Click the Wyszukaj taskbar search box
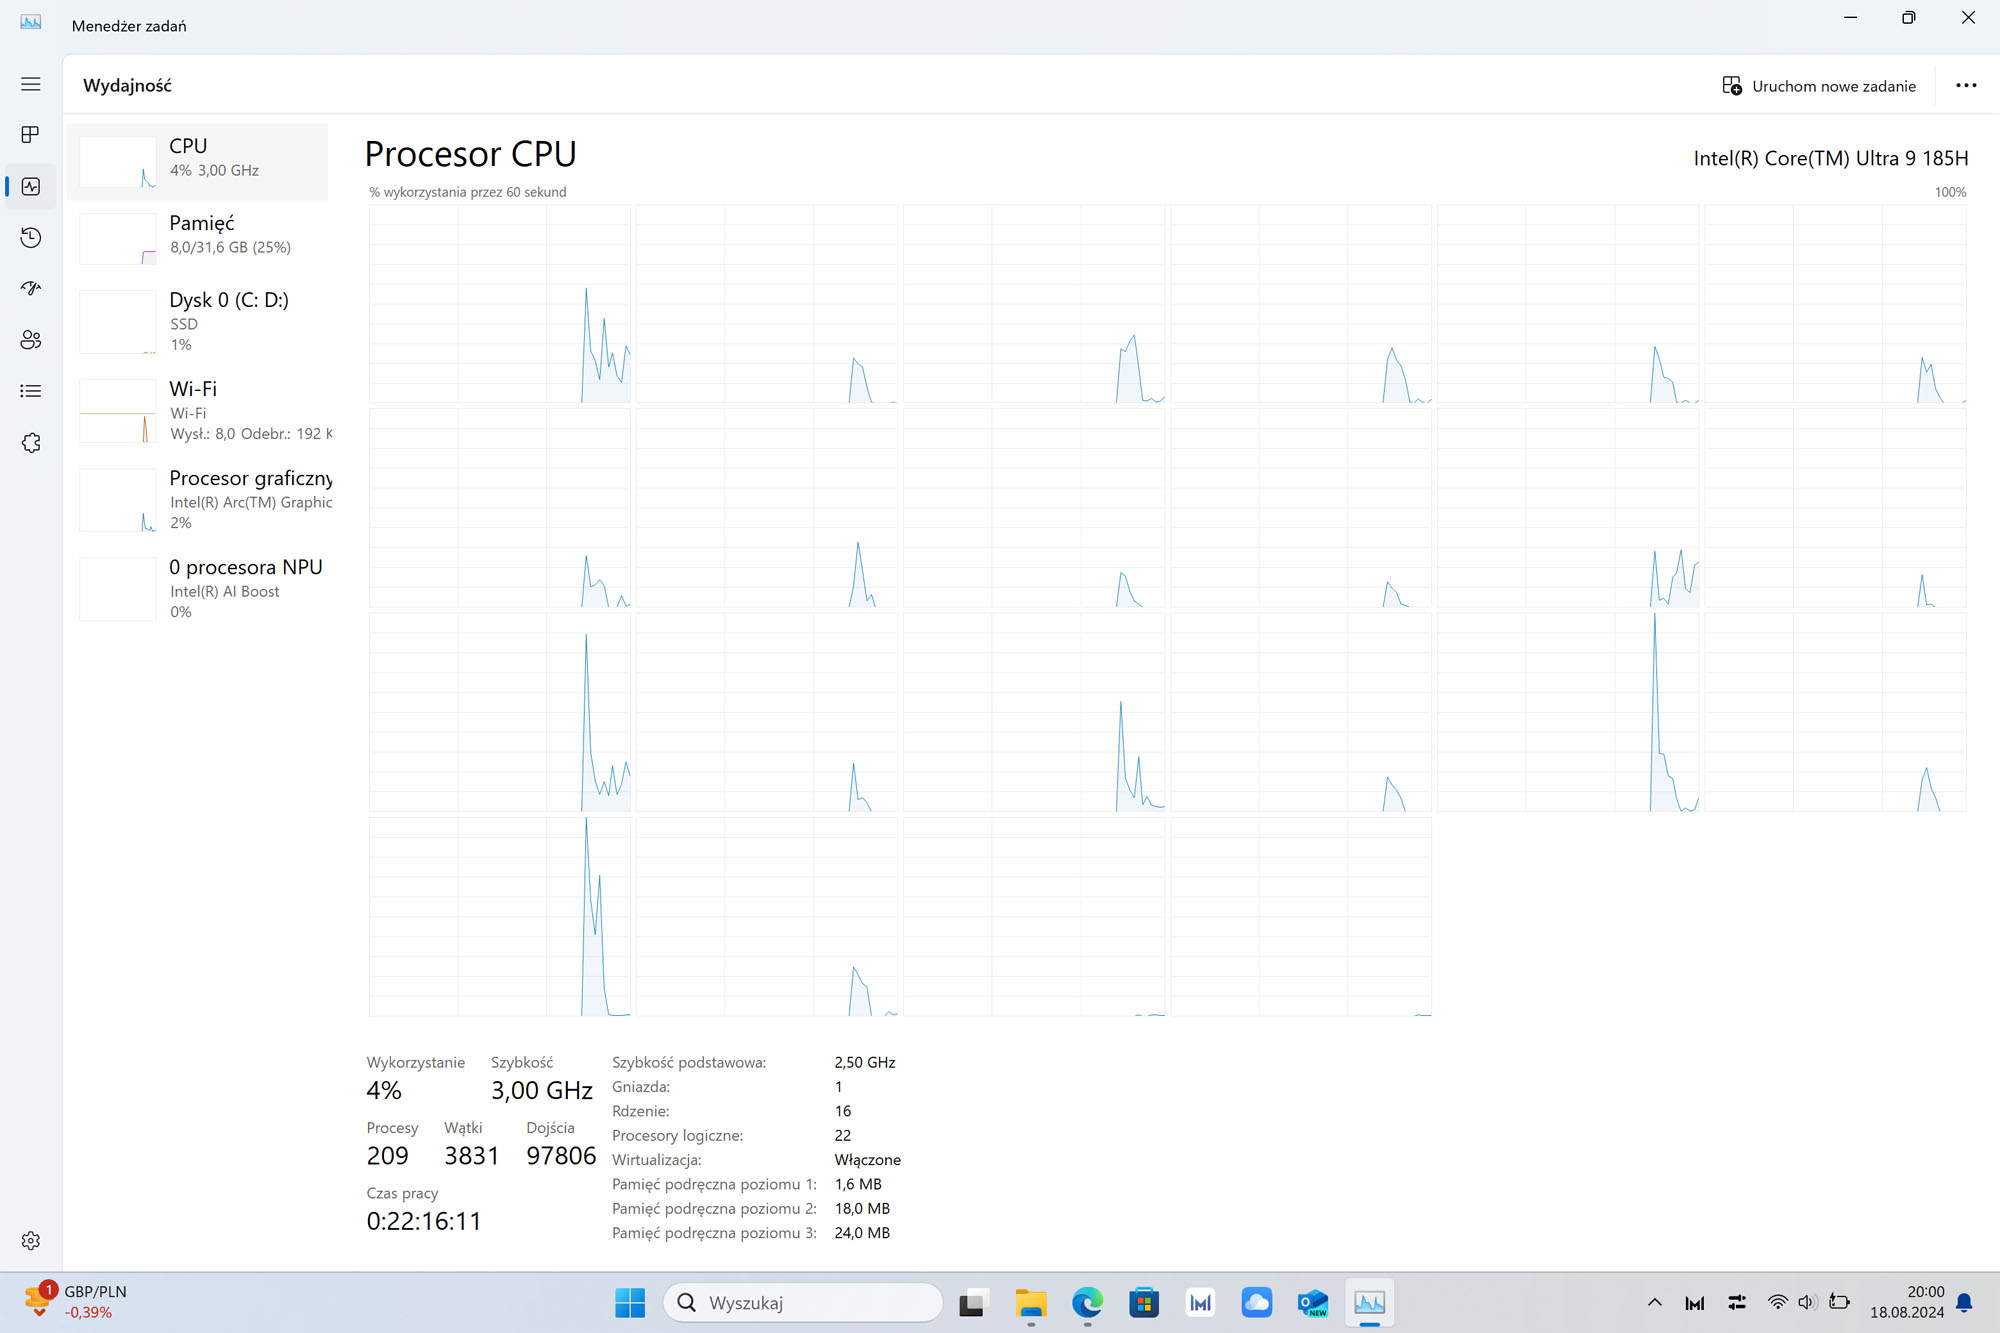Image resolution: width=2000 pixels, height=1333 pixels. (803, 1302)
